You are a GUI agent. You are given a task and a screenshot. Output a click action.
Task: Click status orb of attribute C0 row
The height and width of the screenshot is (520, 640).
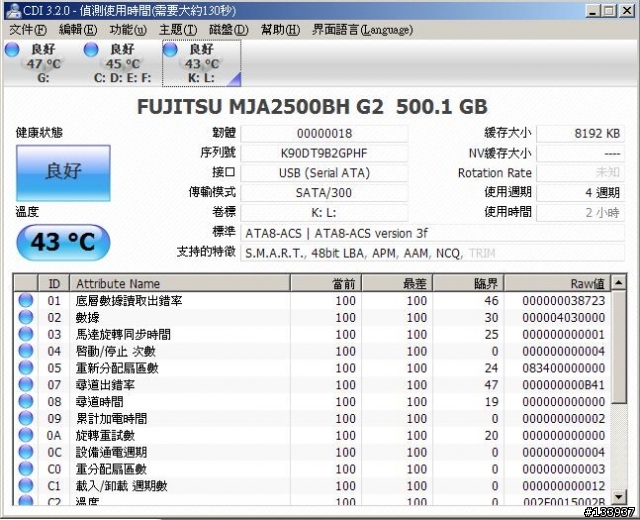(26, 469)
